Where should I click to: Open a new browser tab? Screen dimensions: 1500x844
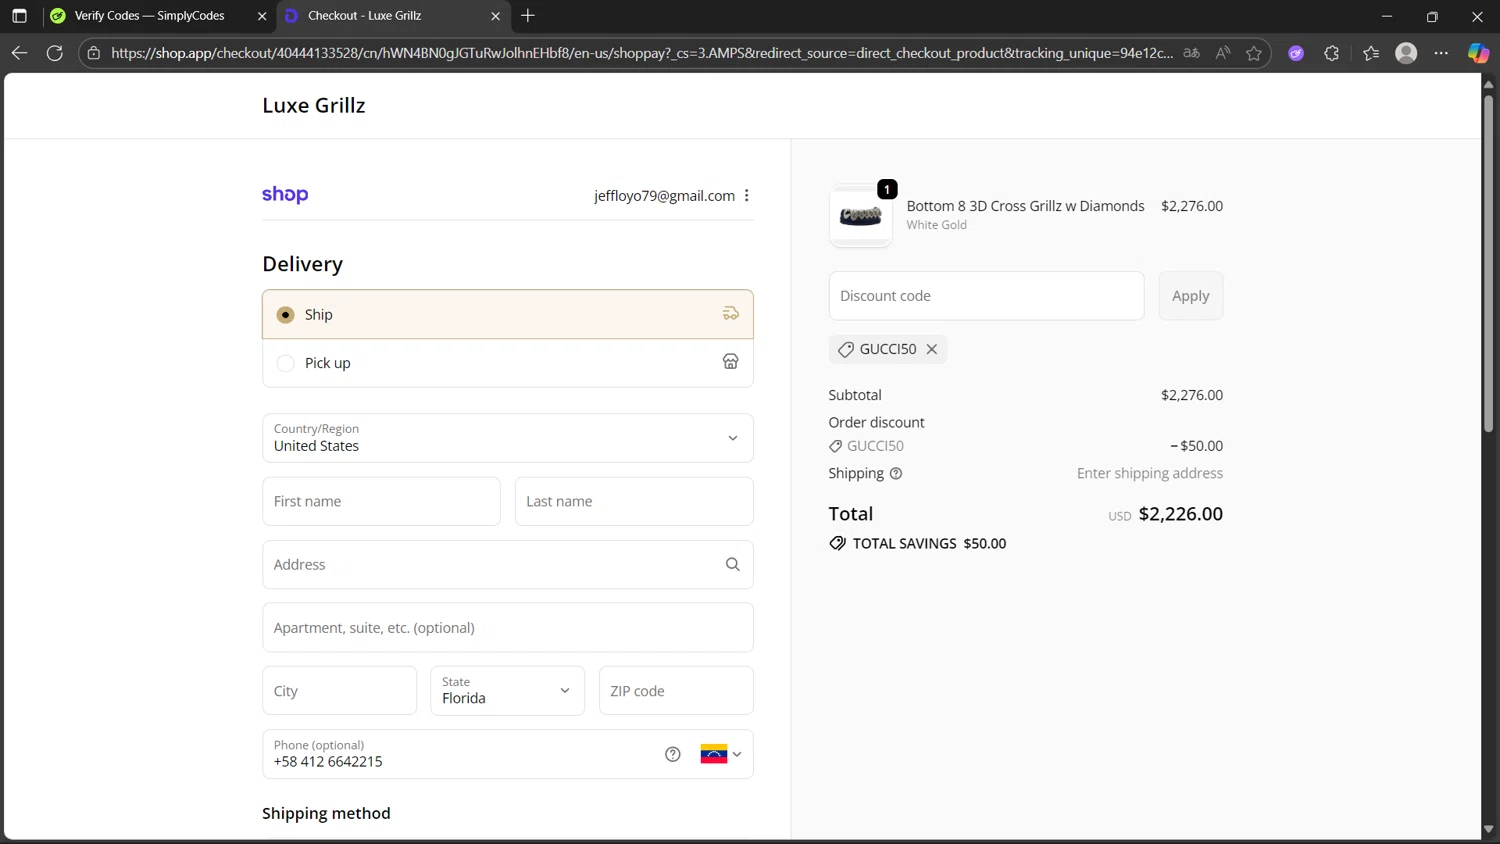tap(528, 16)
